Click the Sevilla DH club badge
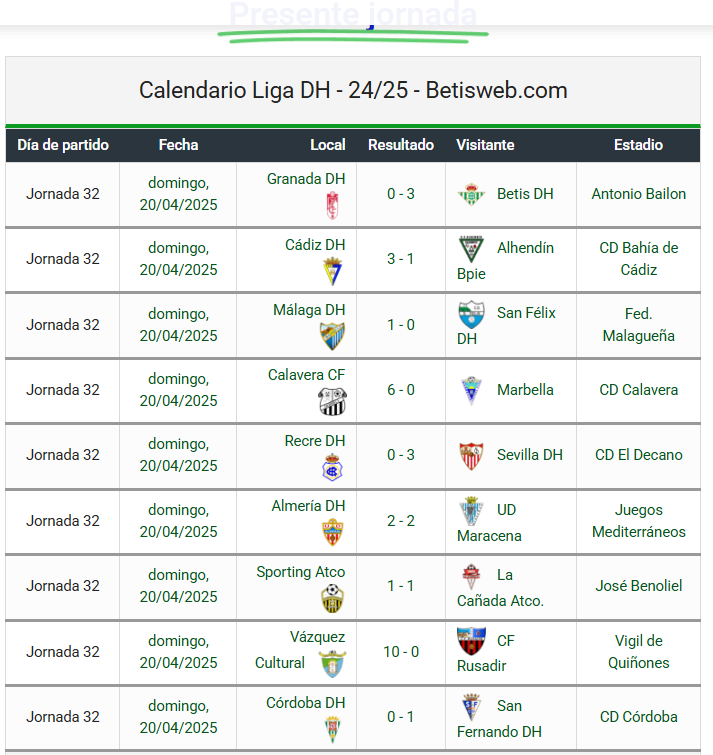Viewport: 713px width, 755px height. (471, 456)
